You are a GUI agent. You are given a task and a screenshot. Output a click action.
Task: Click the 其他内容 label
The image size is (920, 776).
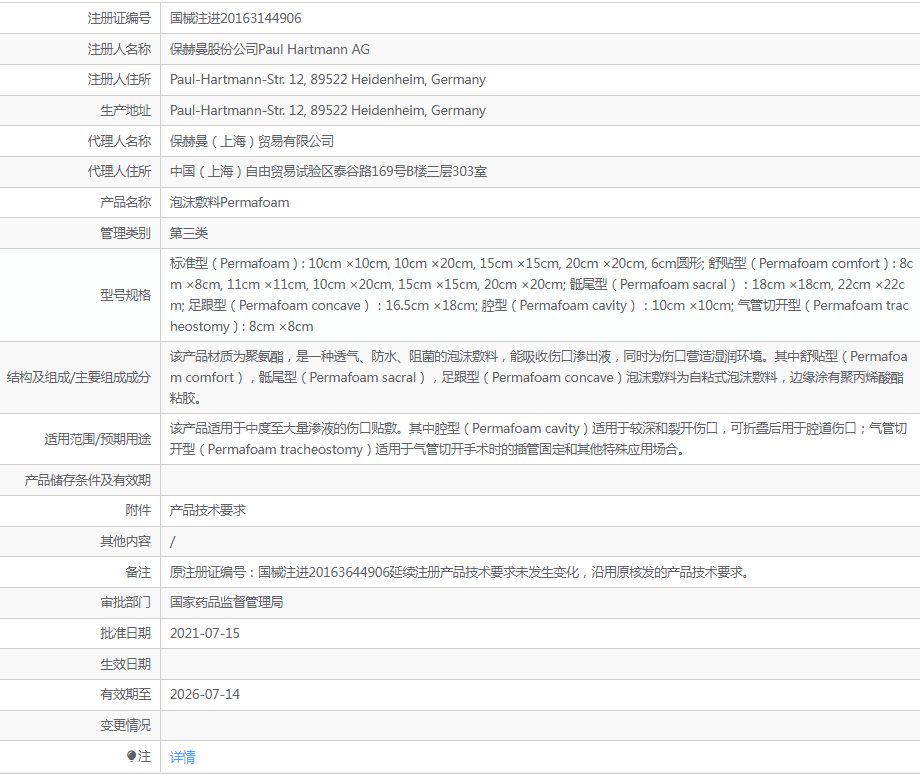pos(126,541)
